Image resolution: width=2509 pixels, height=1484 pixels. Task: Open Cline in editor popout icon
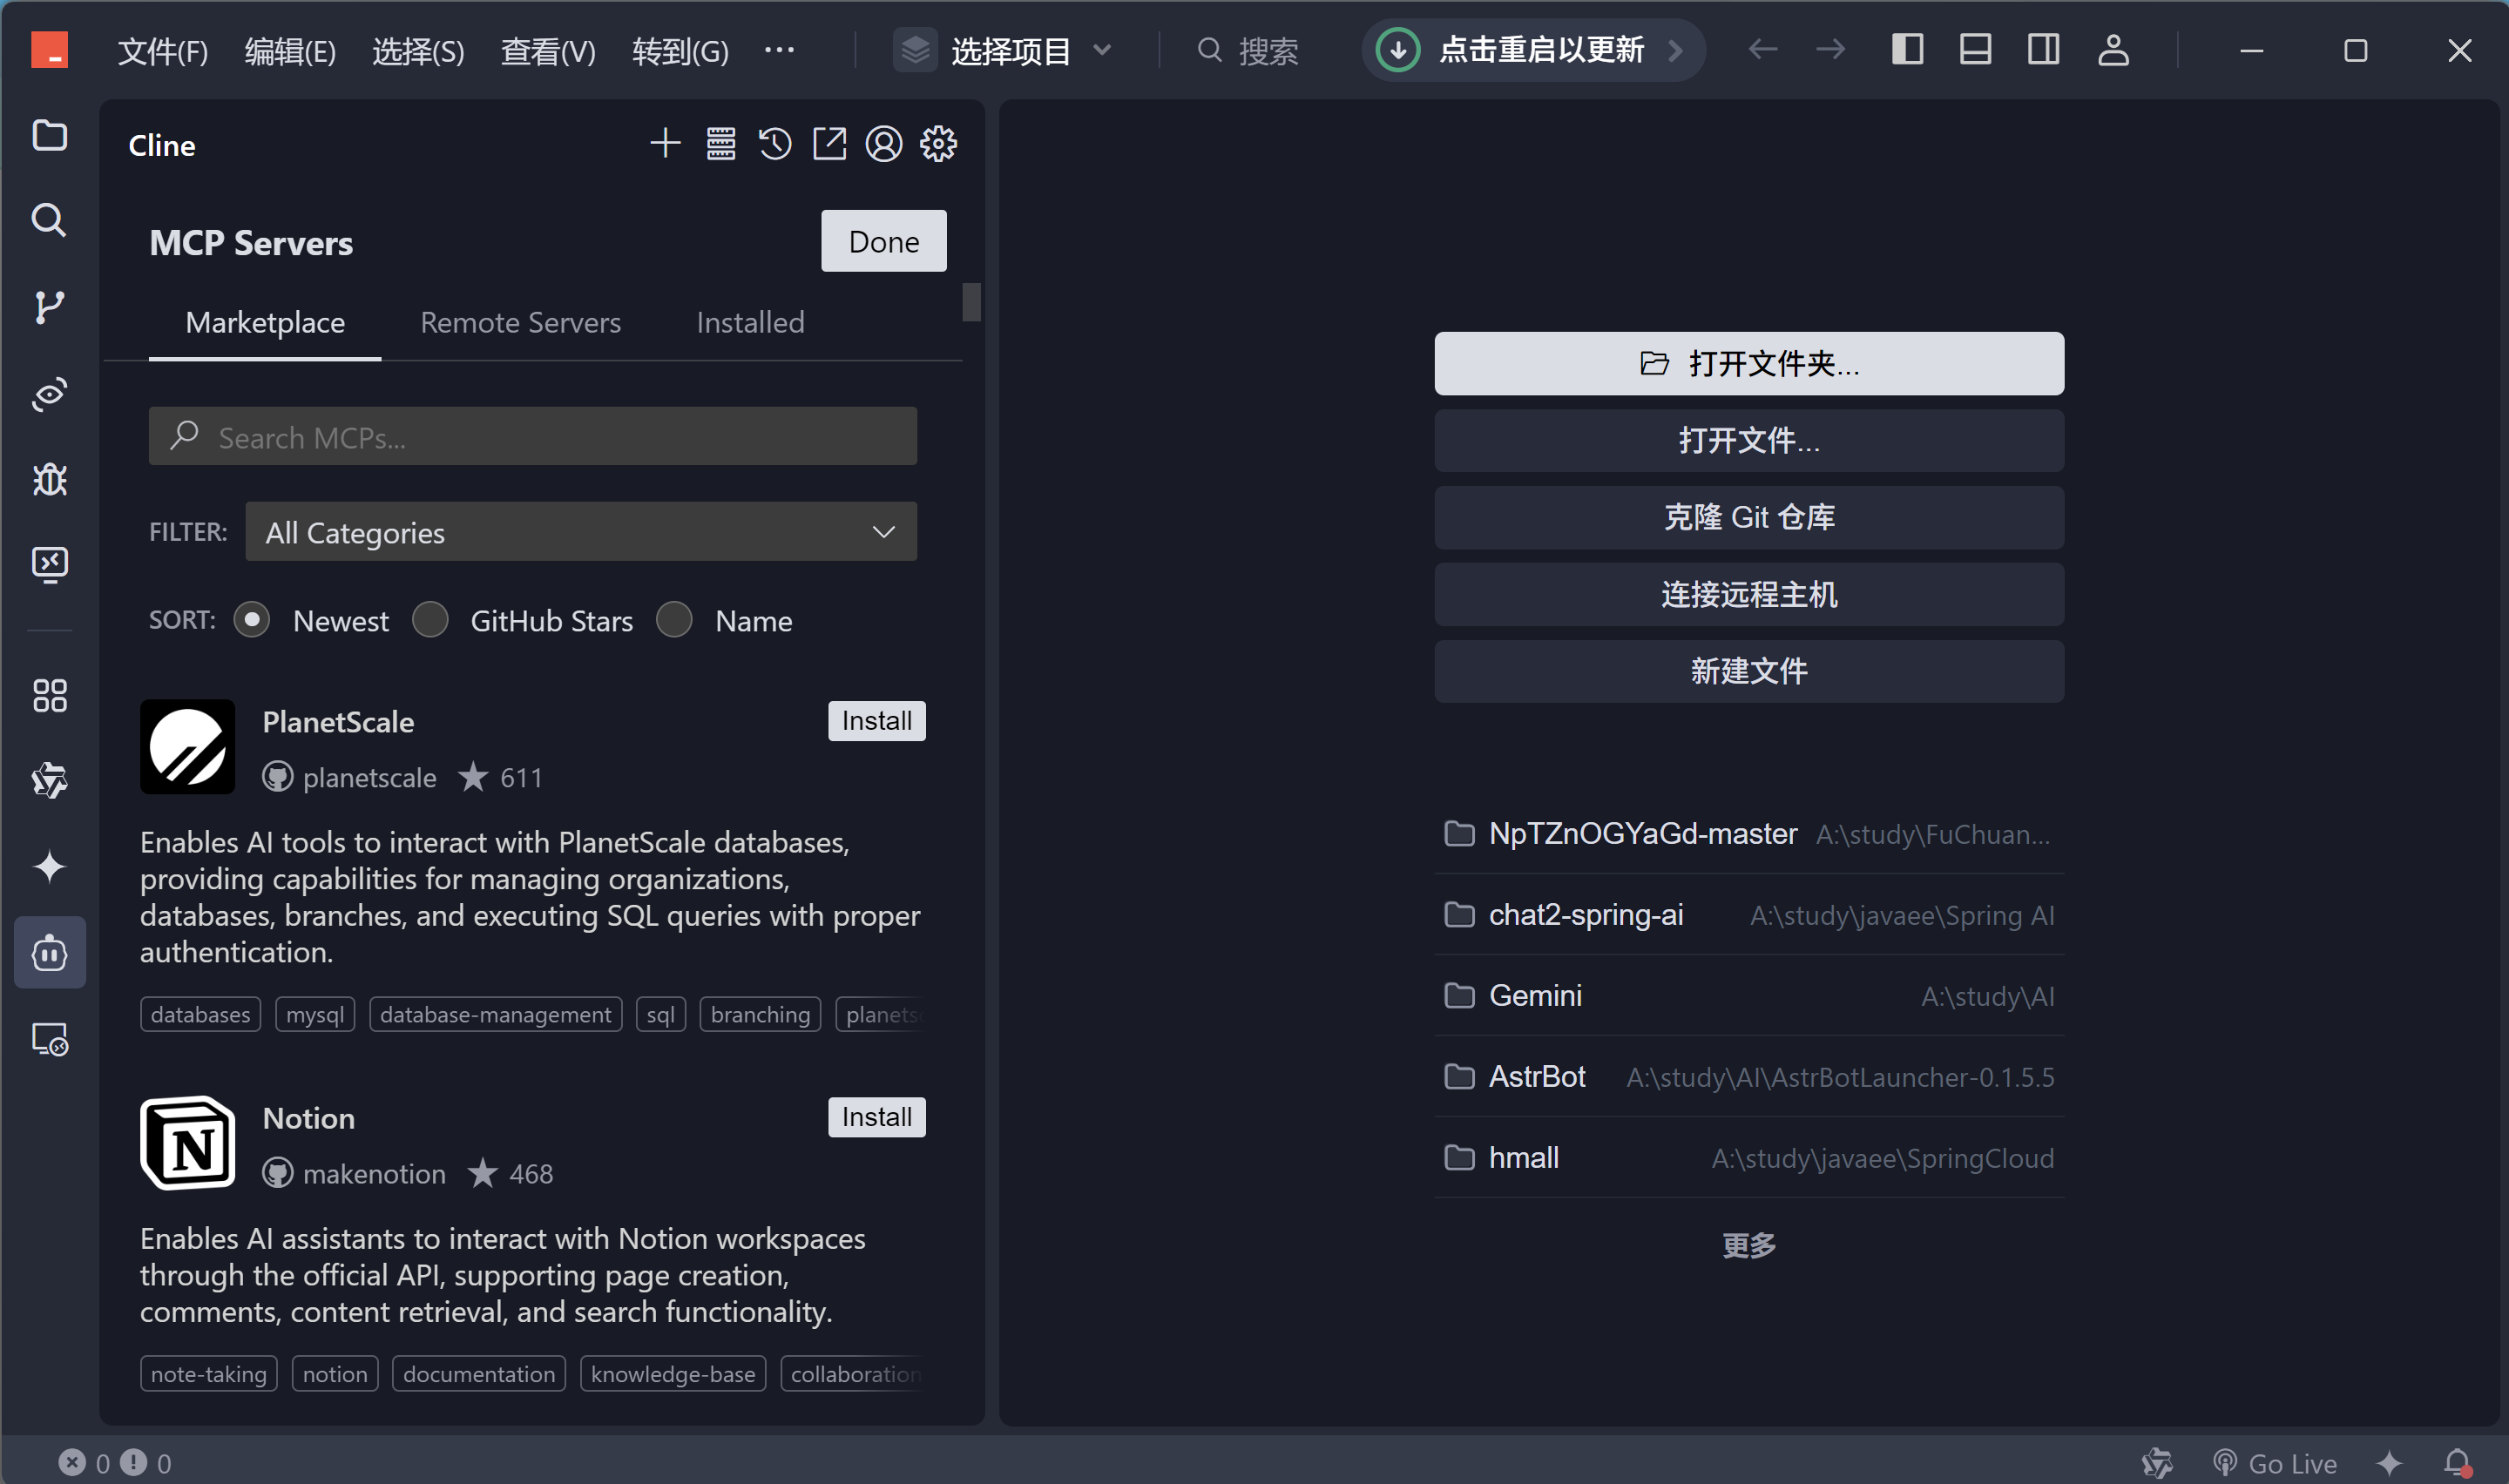[829, 144]
